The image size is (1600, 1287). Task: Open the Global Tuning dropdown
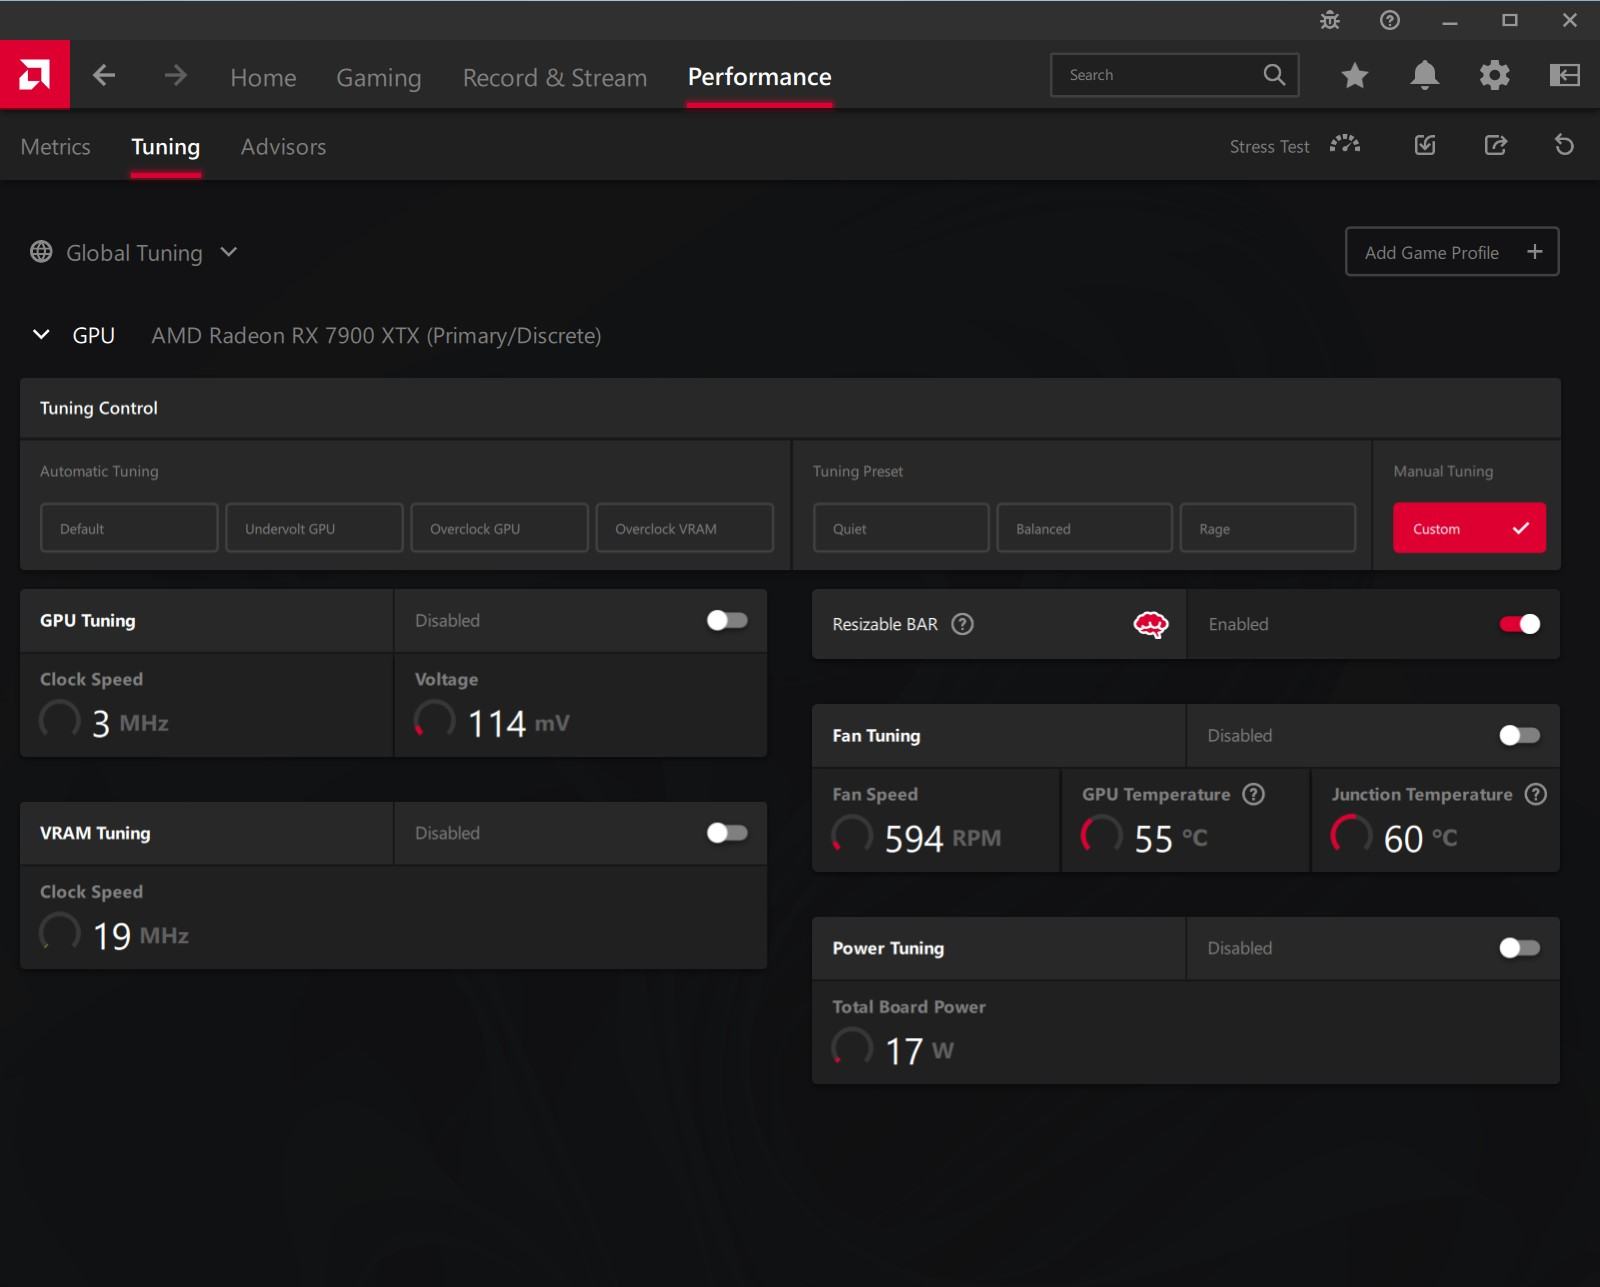[134, 252]
